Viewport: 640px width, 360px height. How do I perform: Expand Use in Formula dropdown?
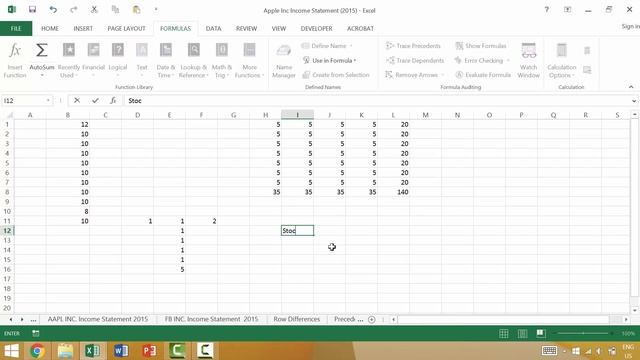pyautogui.click(x=355, y=60)
